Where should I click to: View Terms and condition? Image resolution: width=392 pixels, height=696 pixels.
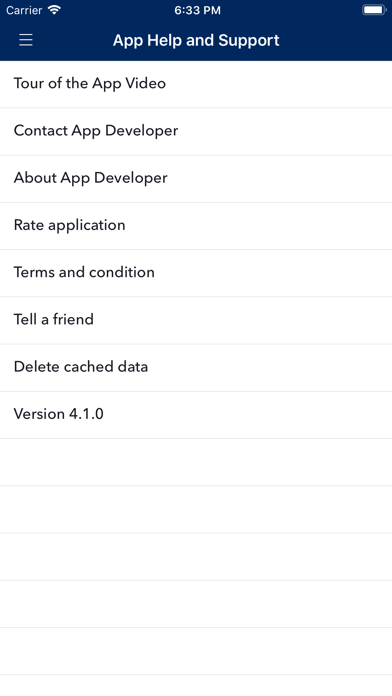196,273
